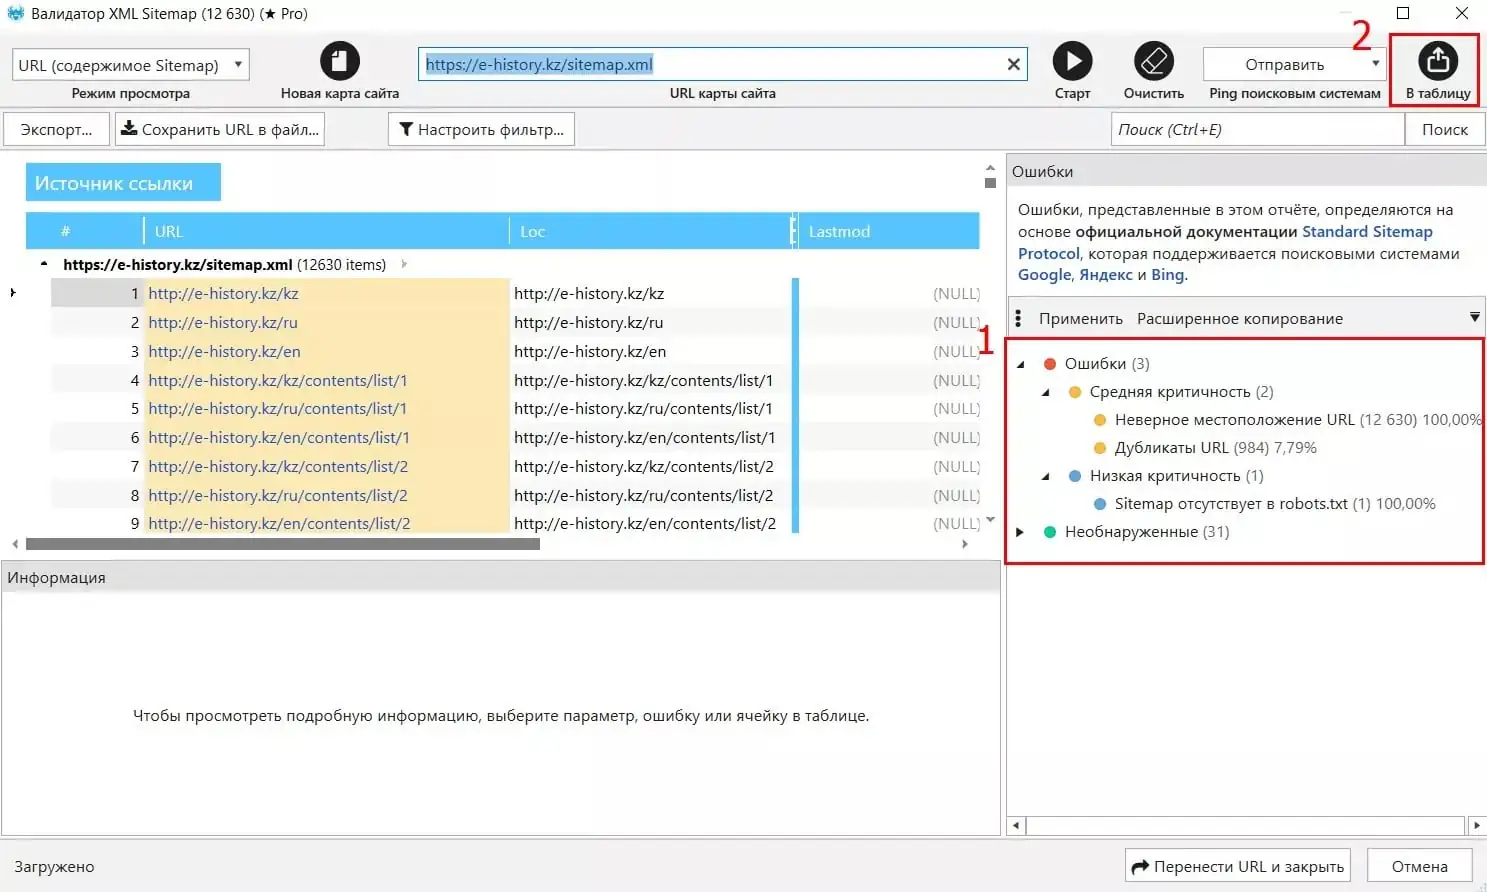Viewport: 1487px width, 892px height.
Task: Focus the Поиск (Ctrl+E) search field
Action: [1258, 129]
